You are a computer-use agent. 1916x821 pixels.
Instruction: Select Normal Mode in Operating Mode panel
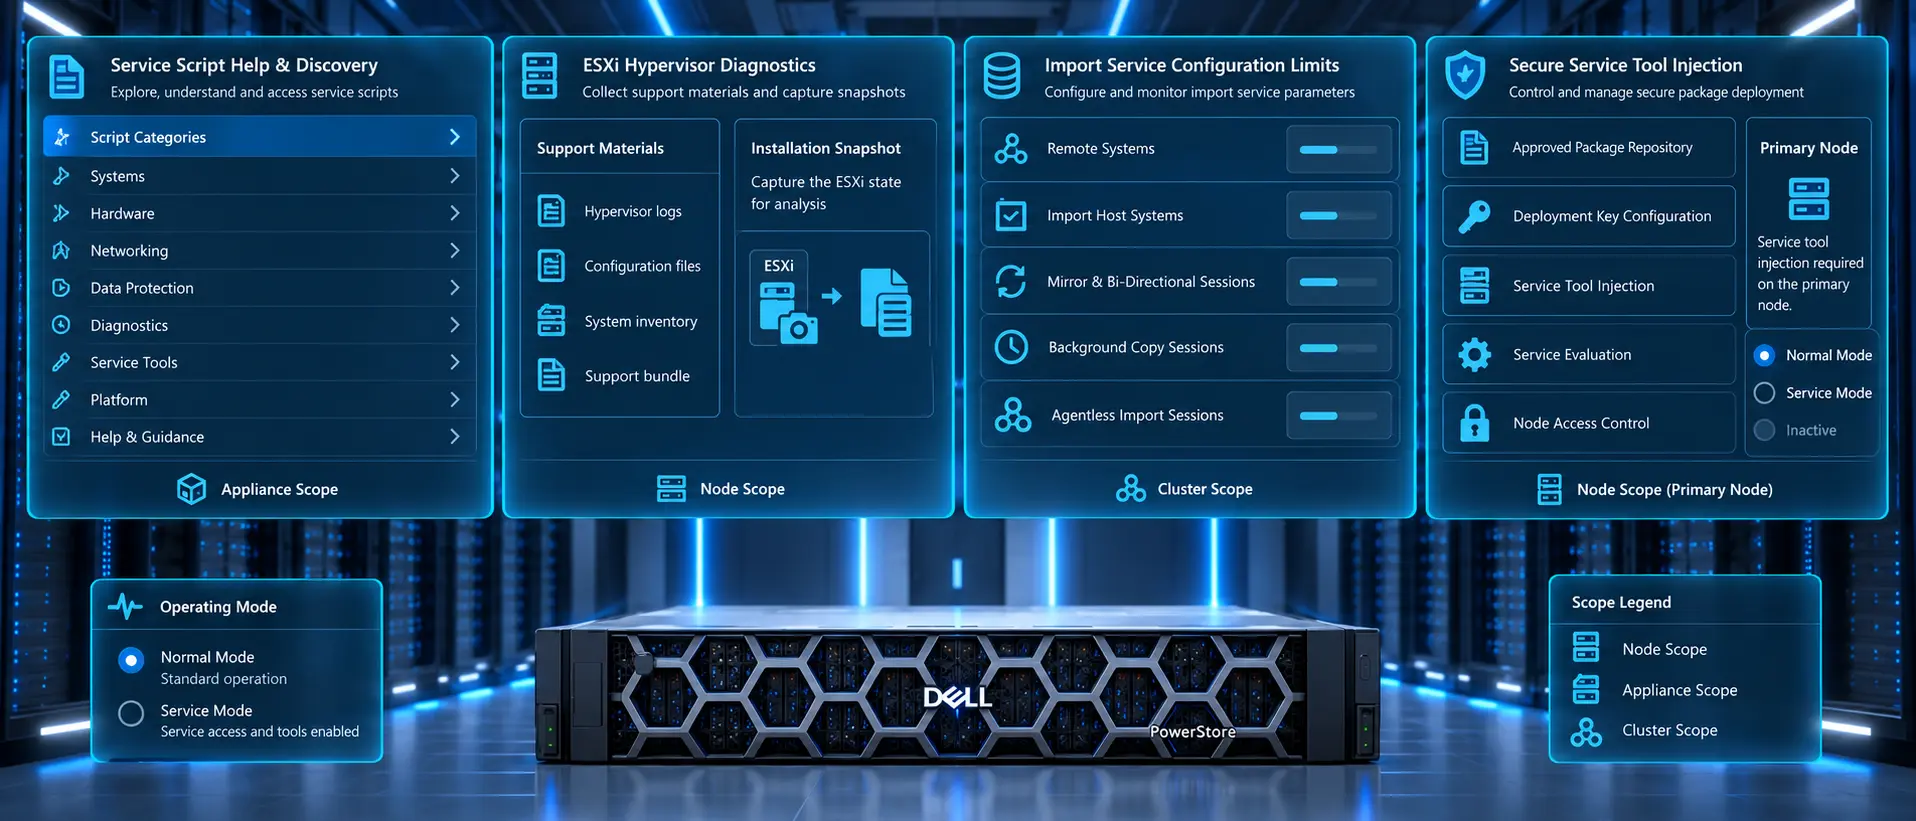[131, 660]
